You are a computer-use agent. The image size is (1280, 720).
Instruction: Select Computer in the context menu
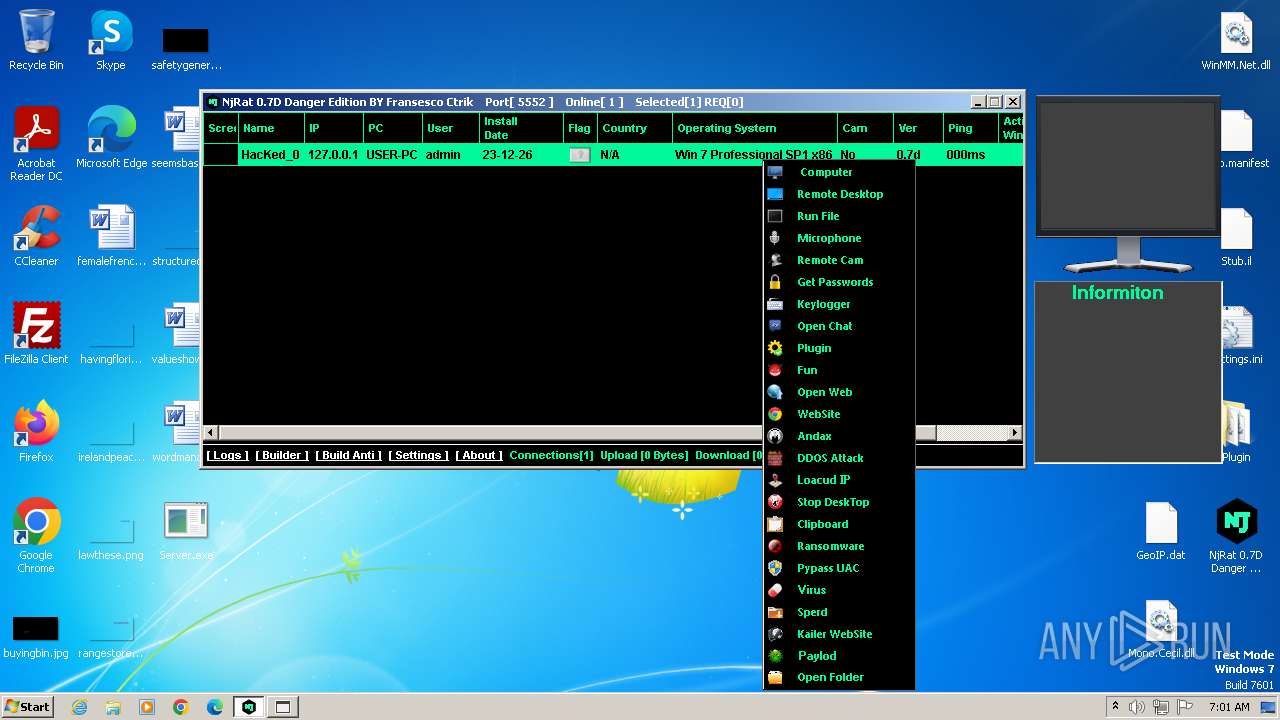point(839,172)
